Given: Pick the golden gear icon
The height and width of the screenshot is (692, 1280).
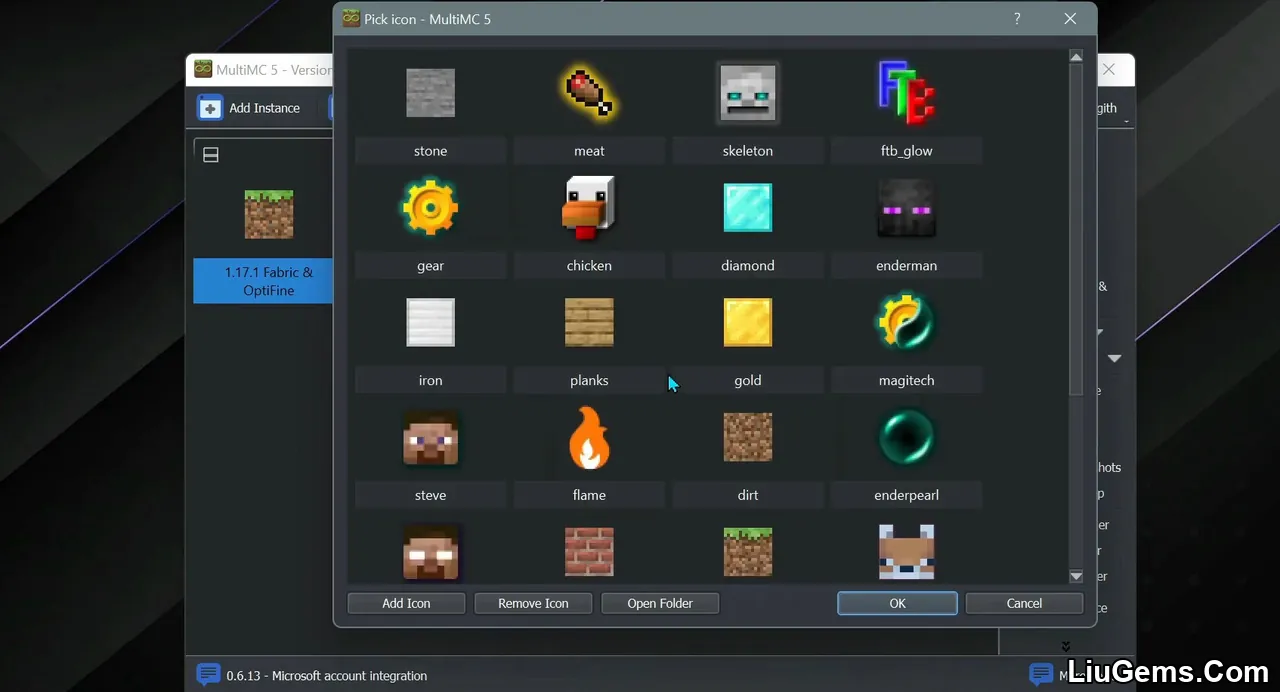Looking at the screenshot, I should pos(430,208).
